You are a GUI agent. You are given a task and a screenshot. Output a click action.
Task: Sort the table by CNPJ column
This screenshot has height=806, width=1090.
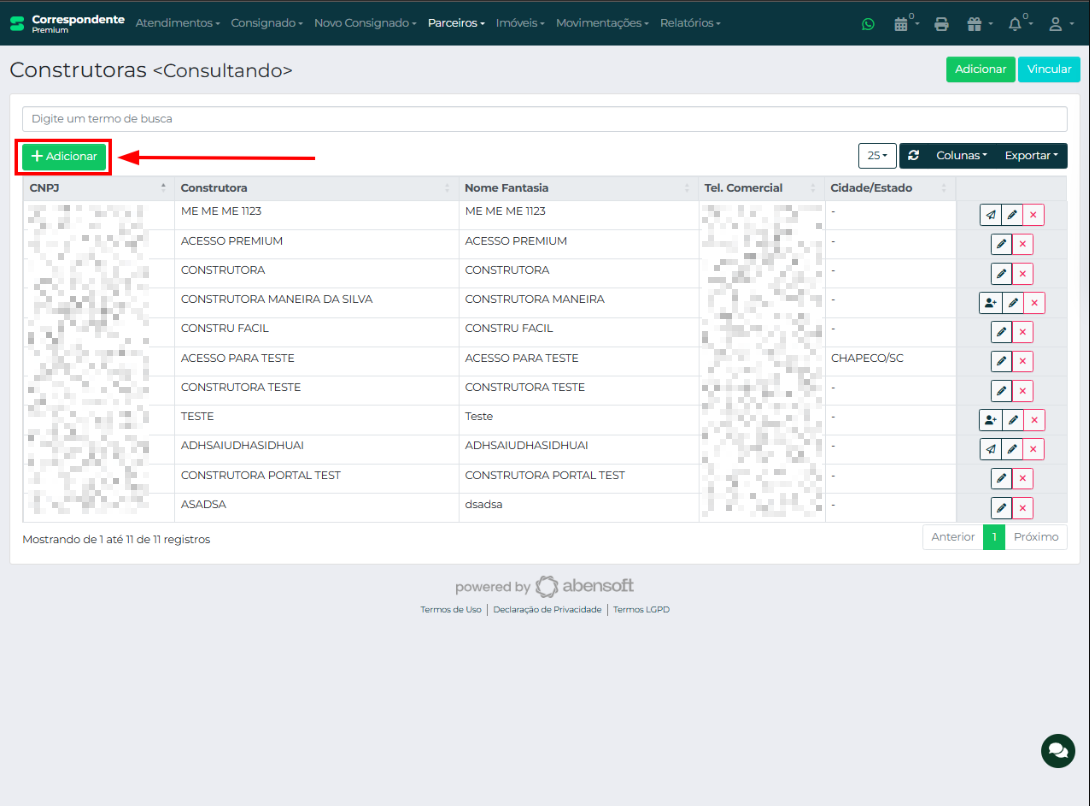pyautogui.click(x=97, y=188)
